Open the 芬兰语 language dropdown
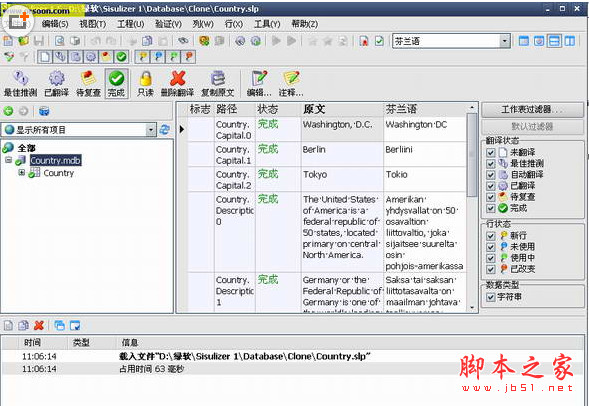589x406 pixels. tap(505, 41)
